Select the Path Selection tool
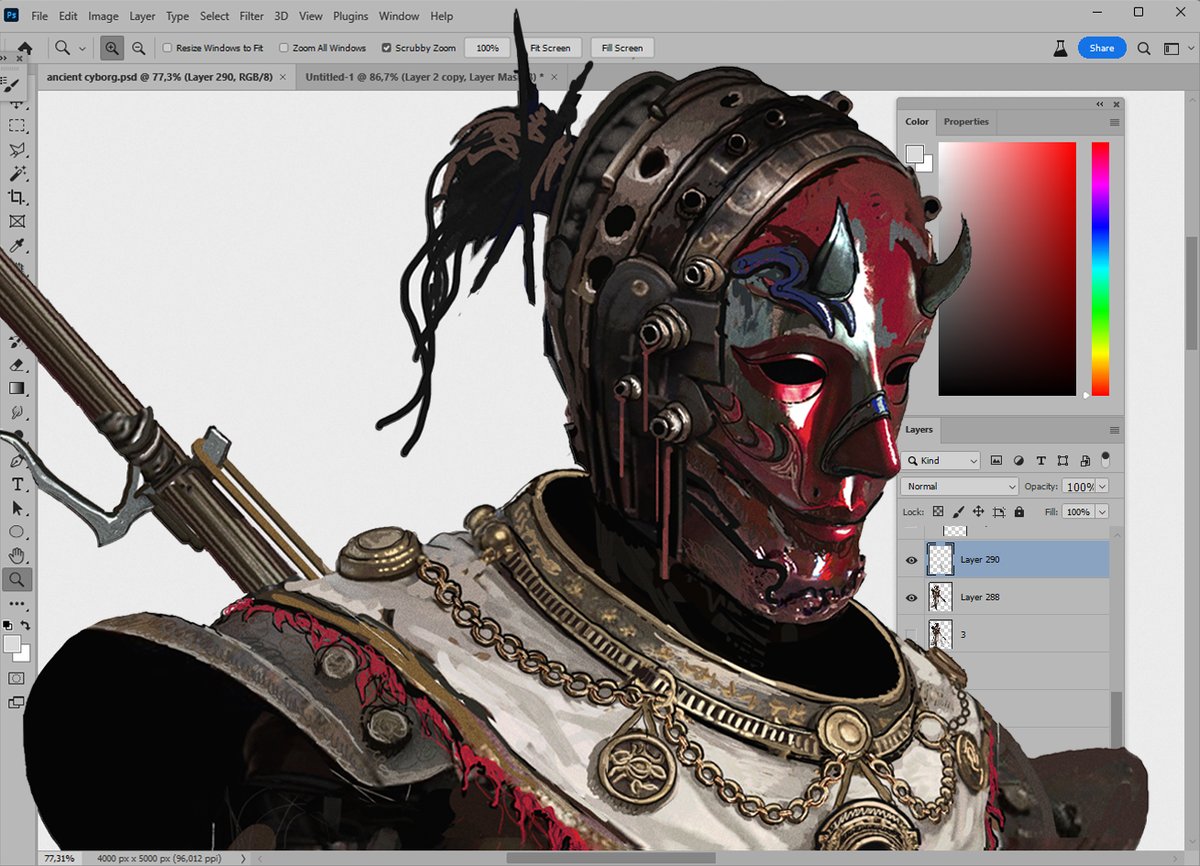Screen dimensions: 1200x866 (x=17, y=508)
